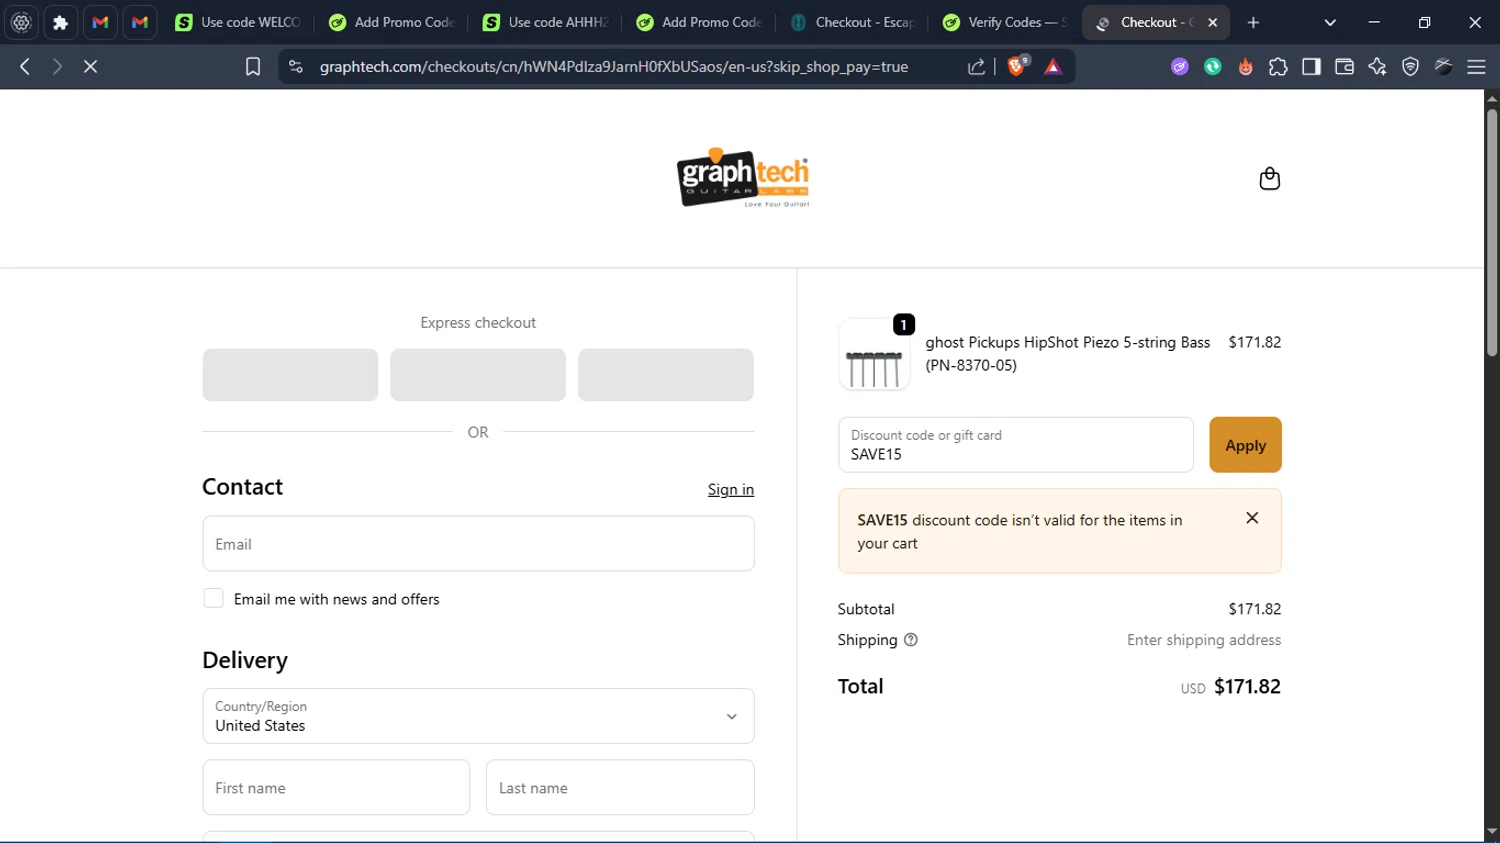The width and height of the screenshot is (1500, 843).
Task: Click the scrollbar down arrow
Action: 1492,832
